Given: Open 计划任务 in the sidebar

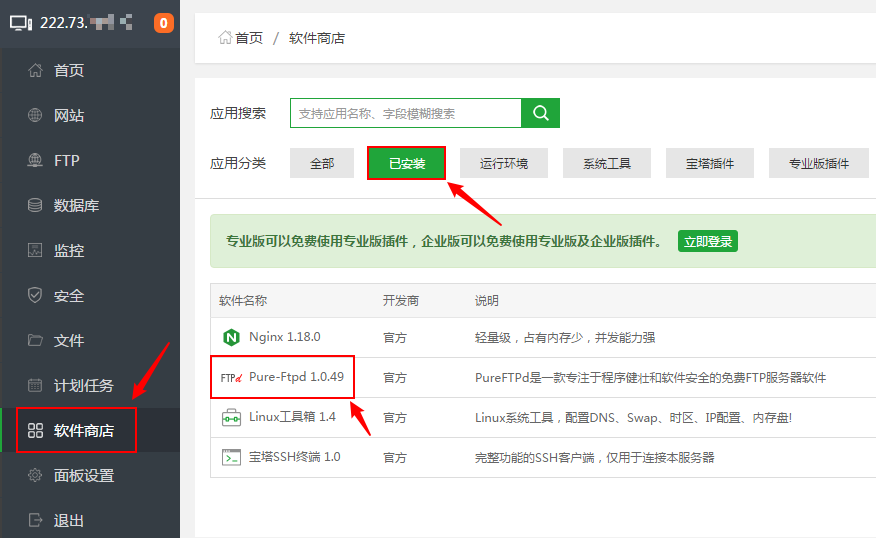Looking at the screenshot, I should pyautogui.click(x=83, y=386).
